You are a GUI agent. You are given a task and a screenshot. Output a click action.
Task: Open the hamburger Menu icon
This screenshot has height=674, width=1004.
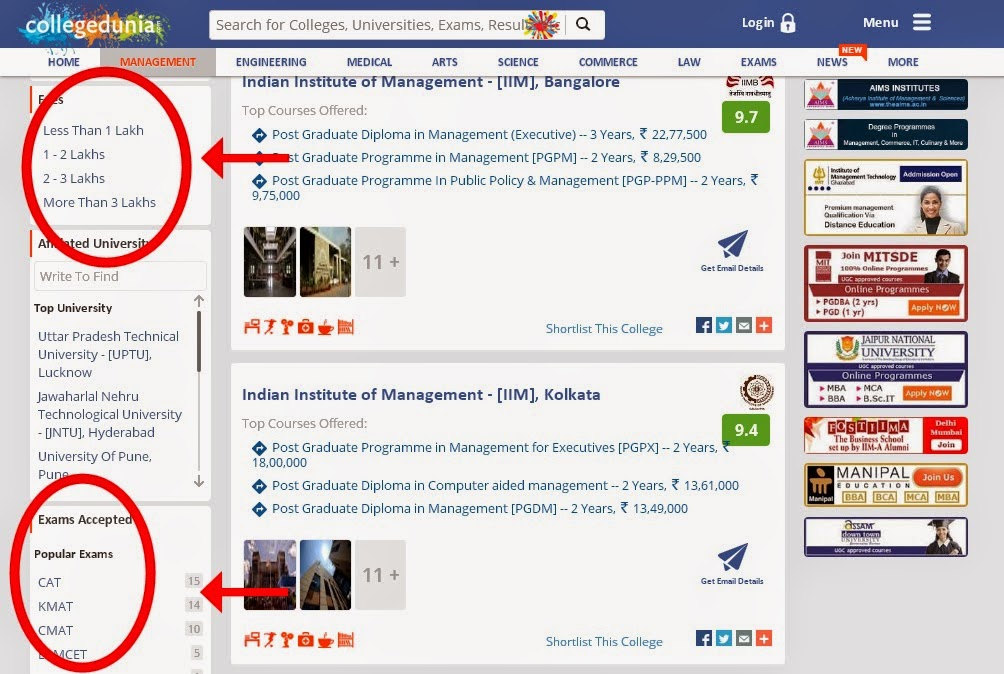[921, 22]
